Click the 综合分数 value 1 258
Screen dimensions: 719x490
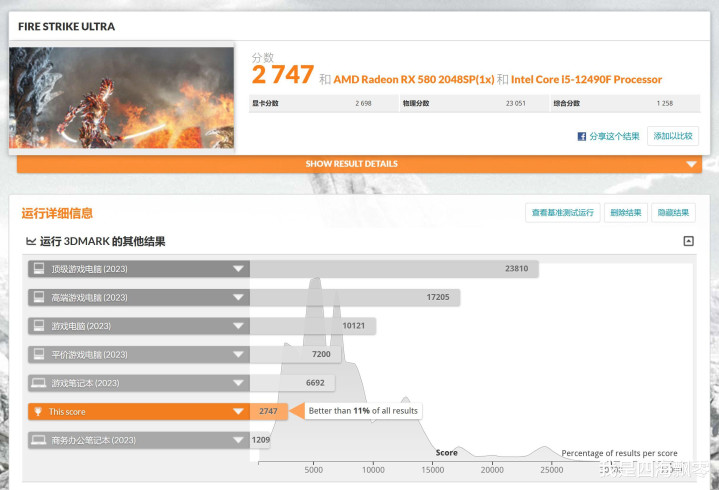(664, 104)
